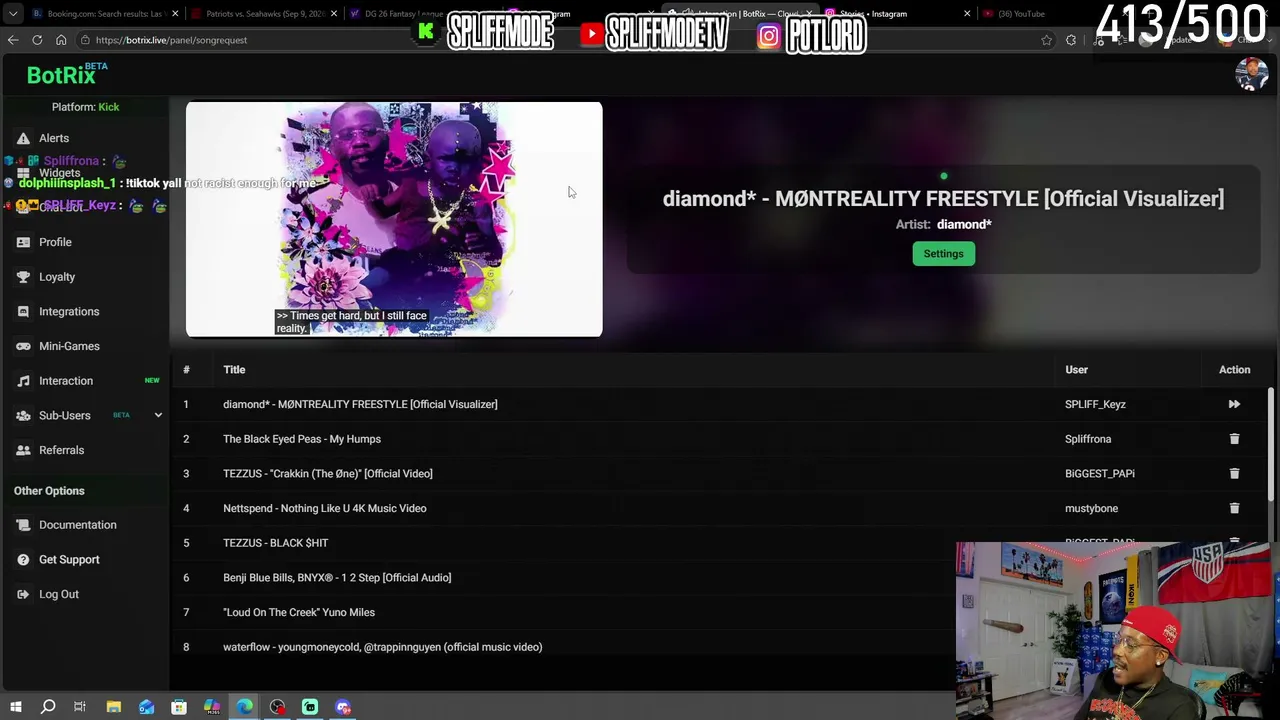The image size is (1280, 720).
Task: Open Discord from the taskbar
Action: [343, 707]
